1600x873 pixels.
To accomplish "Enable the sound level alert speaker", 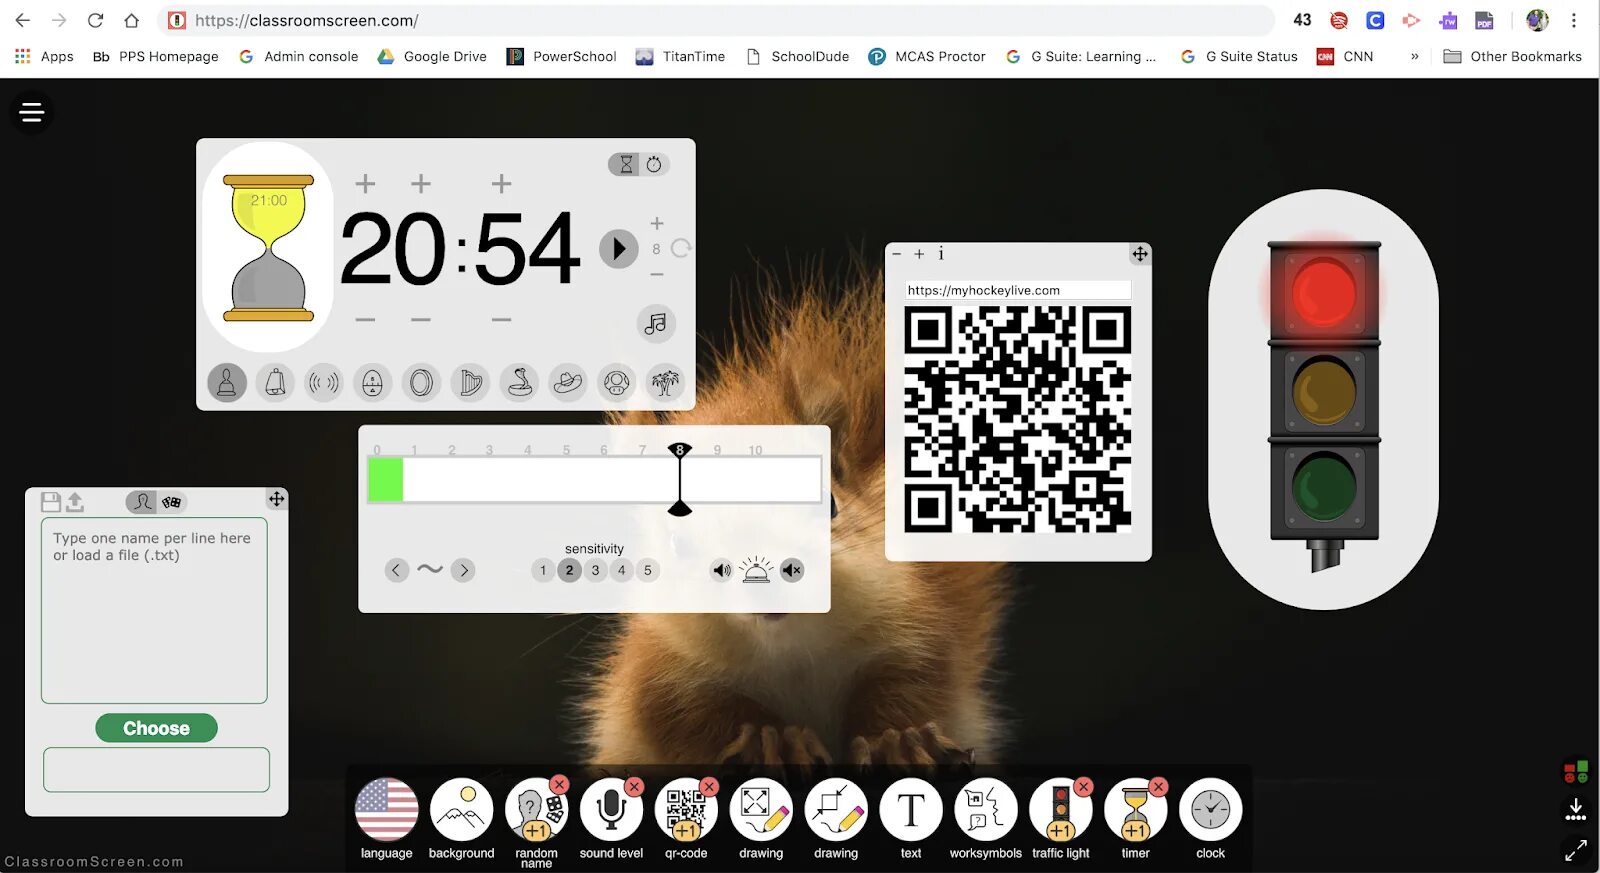I will click(721, 570).
